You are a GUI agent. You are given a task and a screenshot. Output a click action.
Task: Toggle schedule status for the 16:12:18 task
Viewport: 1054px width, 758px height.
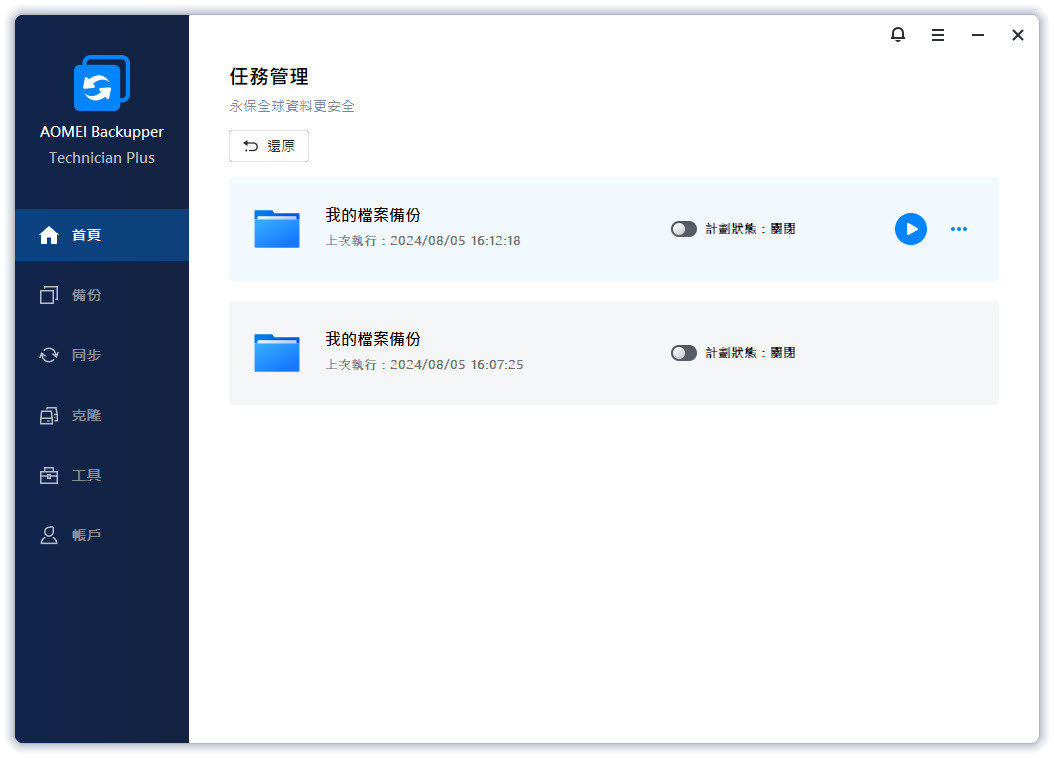pyautogui.click(x=684, y=229)
